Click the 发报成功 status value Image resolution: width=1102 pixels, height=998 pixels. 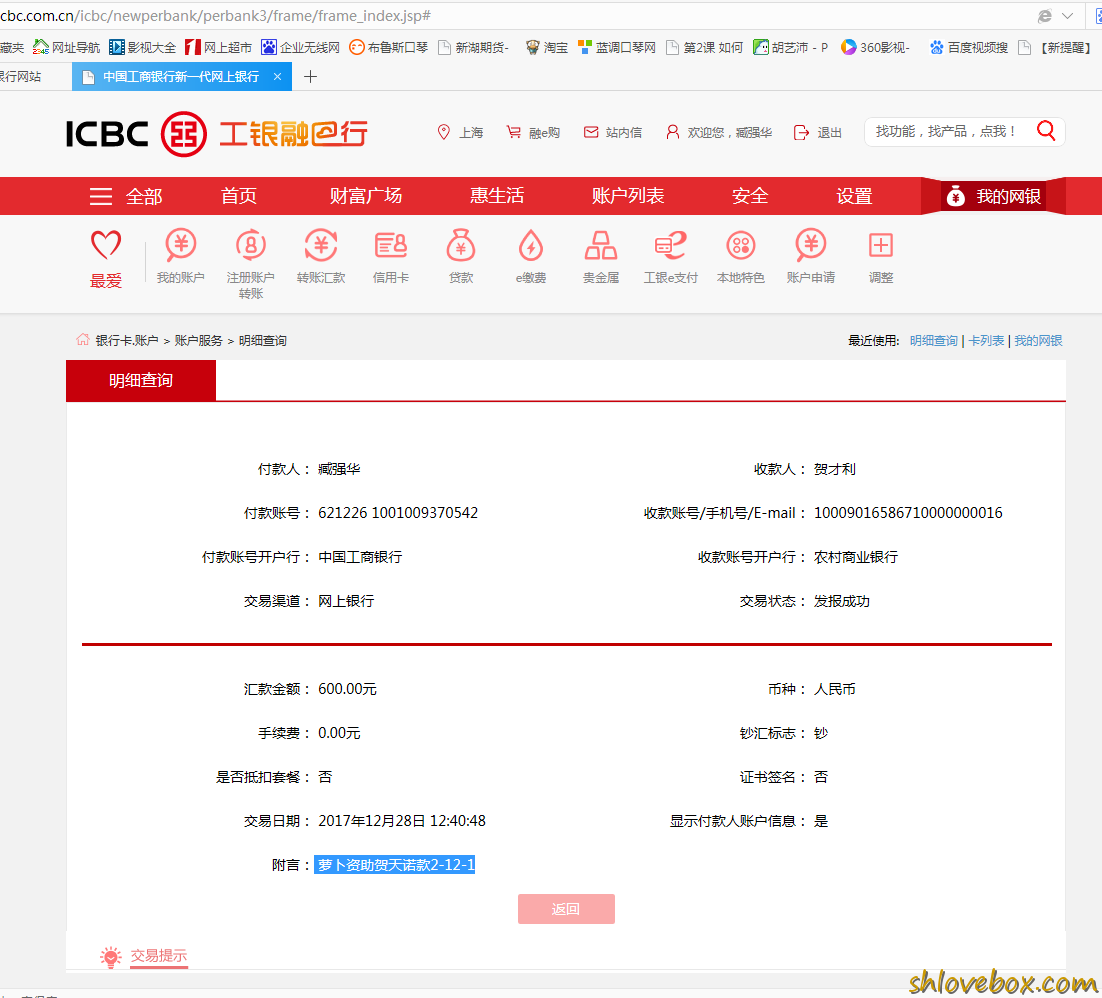point(842,601)
